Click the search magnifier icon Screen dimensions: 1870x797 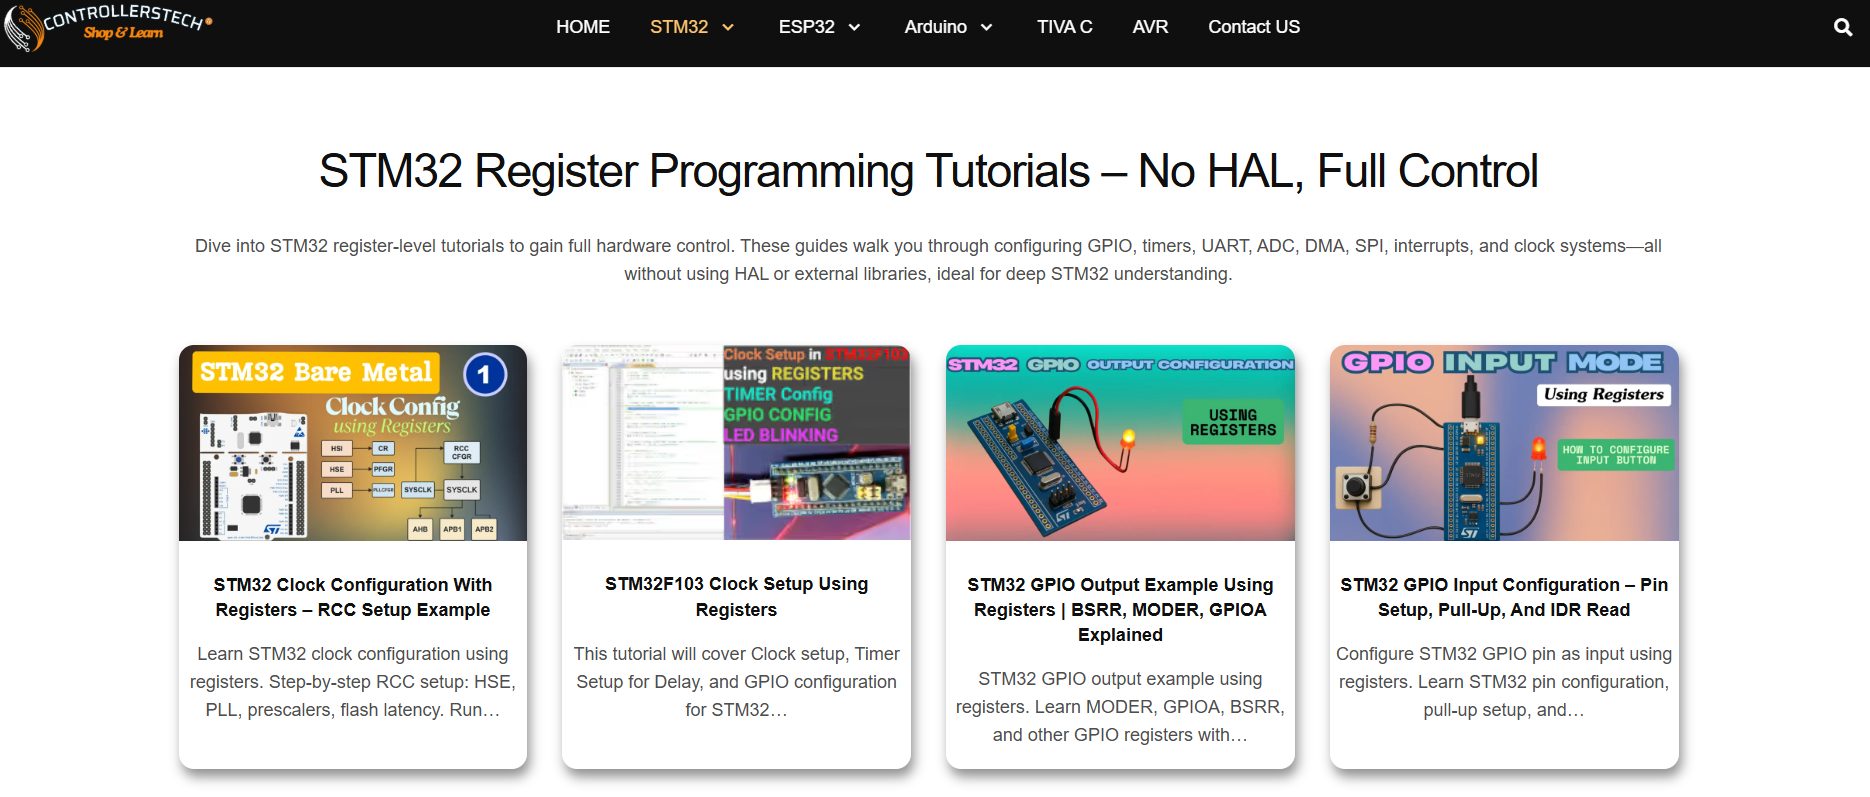click(x=1842, y=28)
